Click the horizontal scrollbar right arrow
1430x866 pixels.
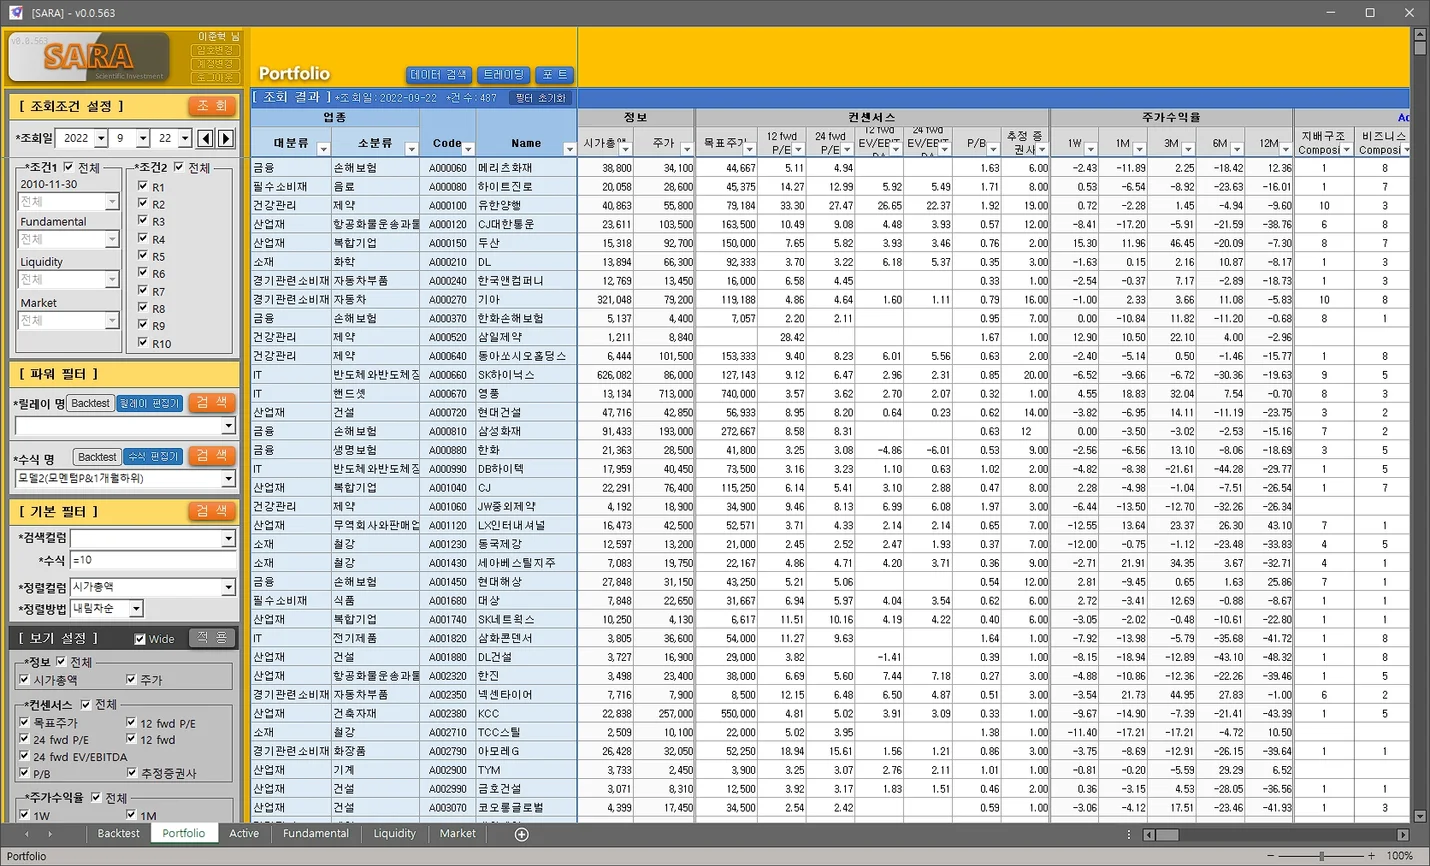click(1403, 834)
